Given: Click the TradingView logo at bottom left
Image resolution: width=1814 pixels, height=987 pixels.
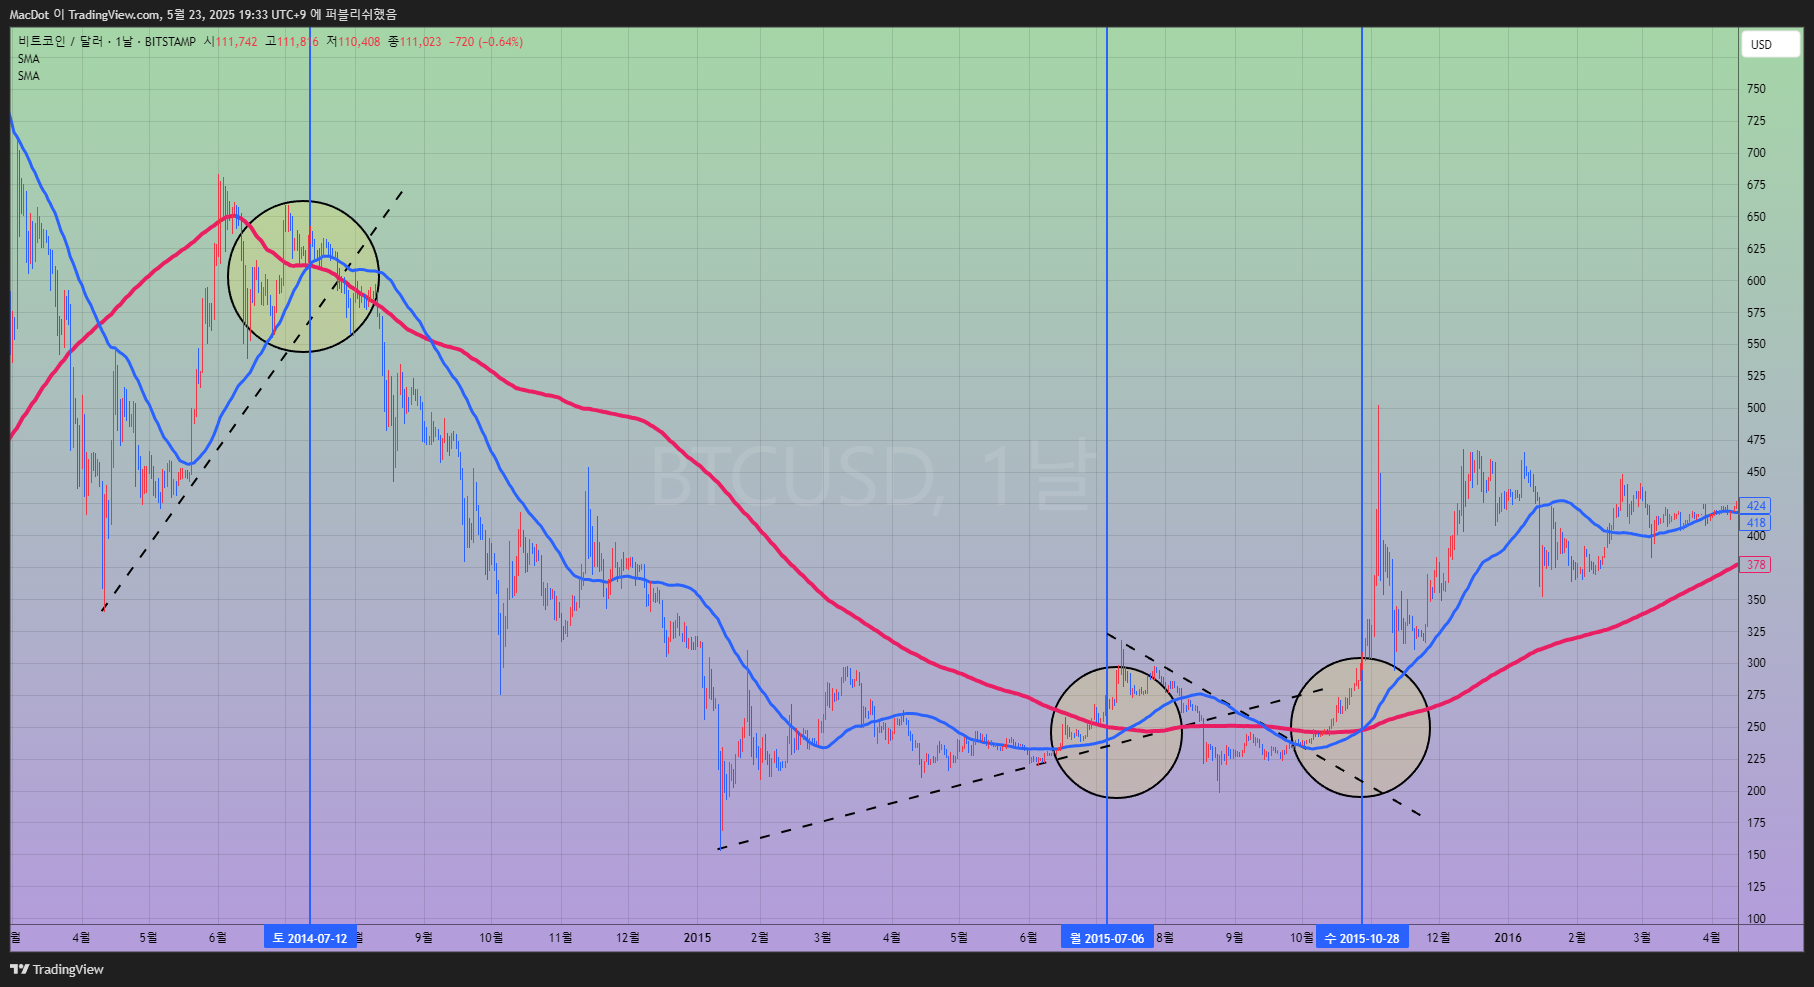Looking at the screenshot, I should (x=57, y=969).
